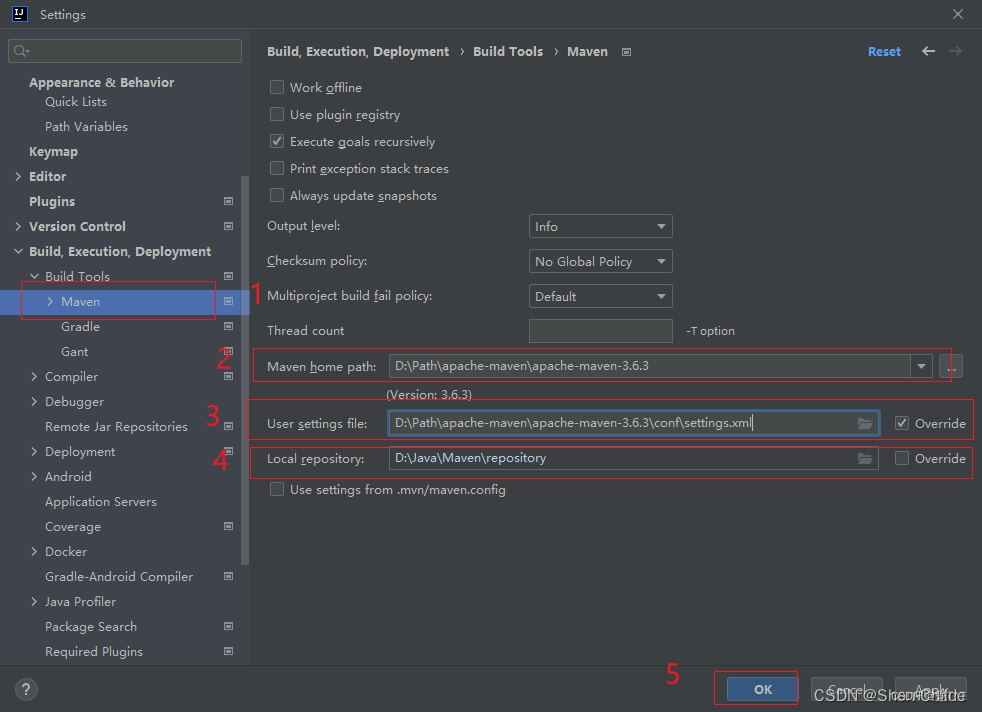
Task: Expand the Docker tree node
Action: pos(34,551)
